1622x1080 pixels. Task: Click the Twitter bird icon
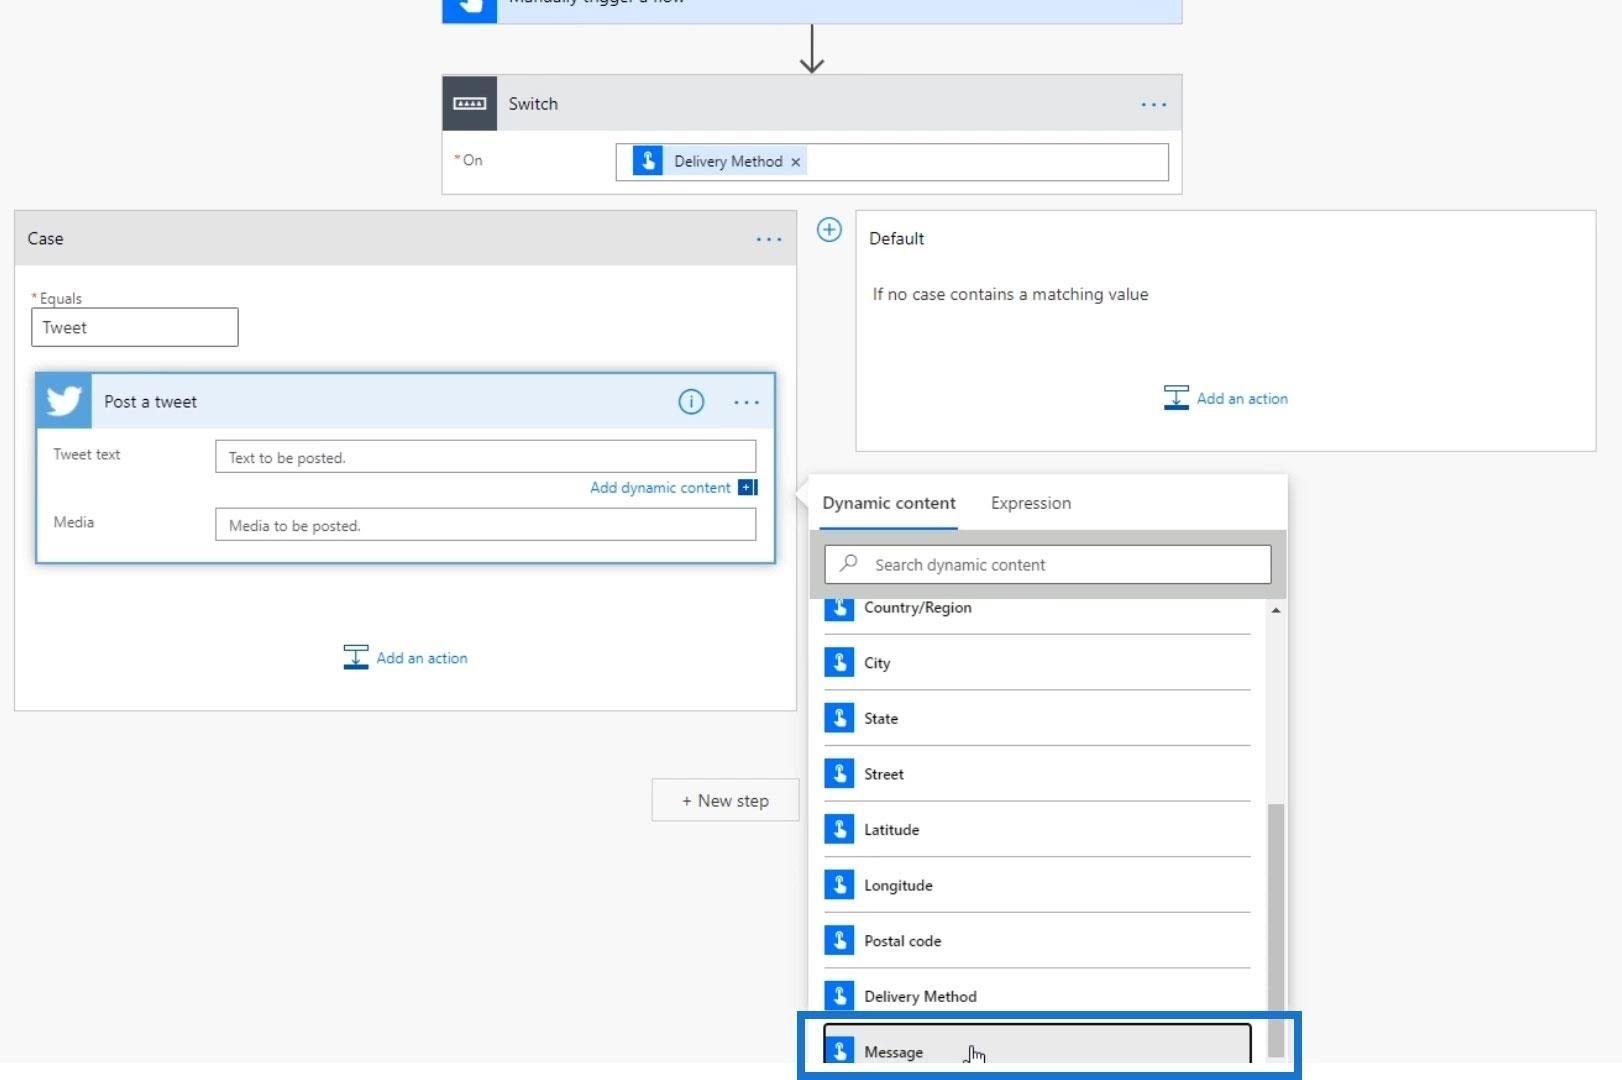64,401
